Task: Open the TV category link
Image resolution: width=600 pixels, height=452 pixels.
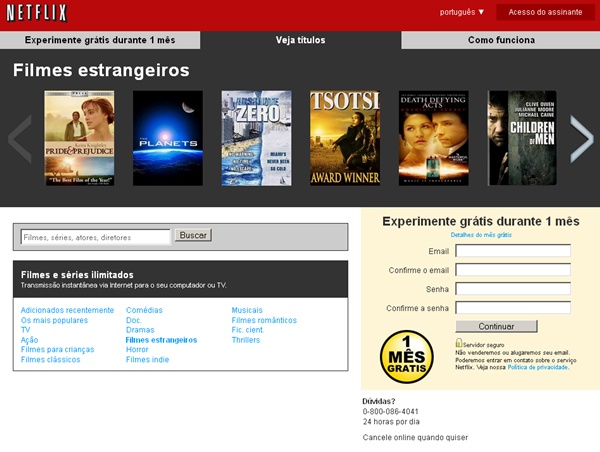Action: point(25,330)
